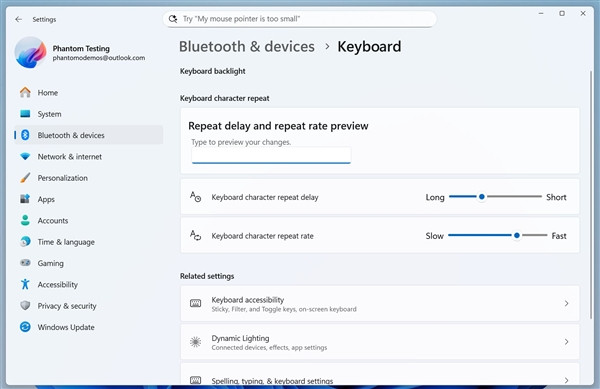Click the Windows Update sync icon
The width and height of the screenshot is (600, 389).
(25, 327)
